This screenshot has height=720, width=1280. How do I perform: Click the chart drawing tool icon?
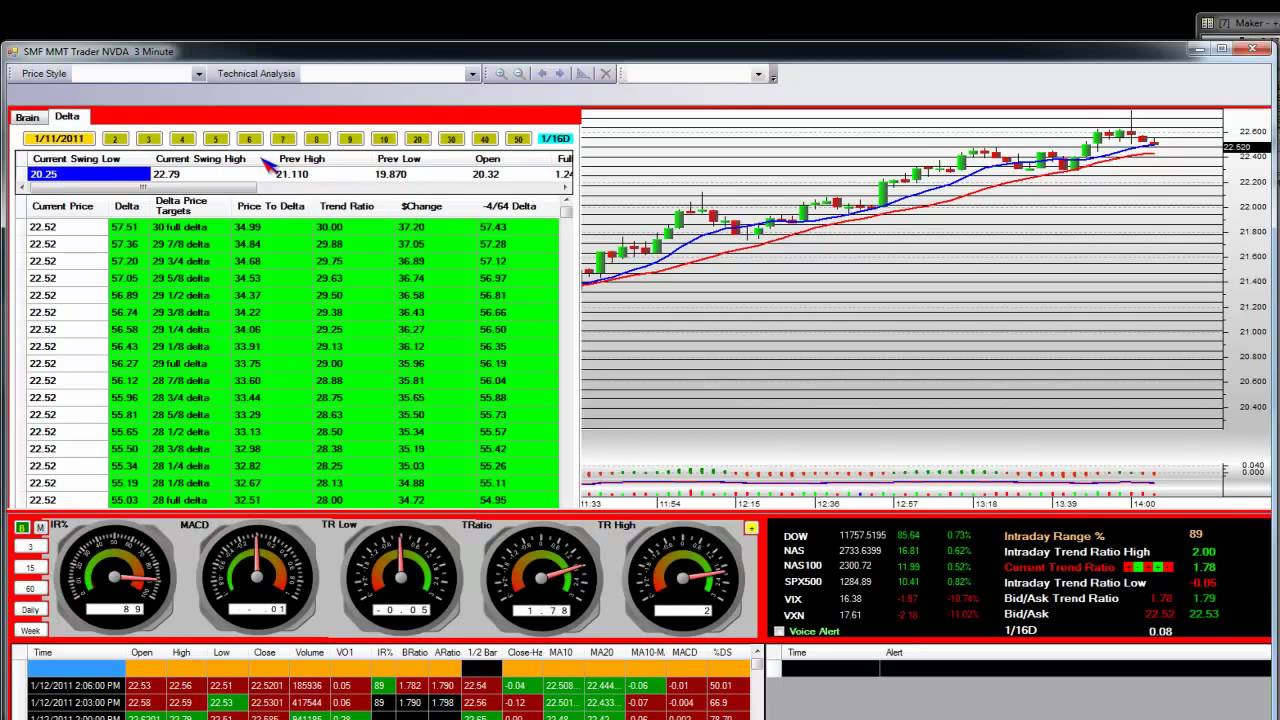[583, 74]
